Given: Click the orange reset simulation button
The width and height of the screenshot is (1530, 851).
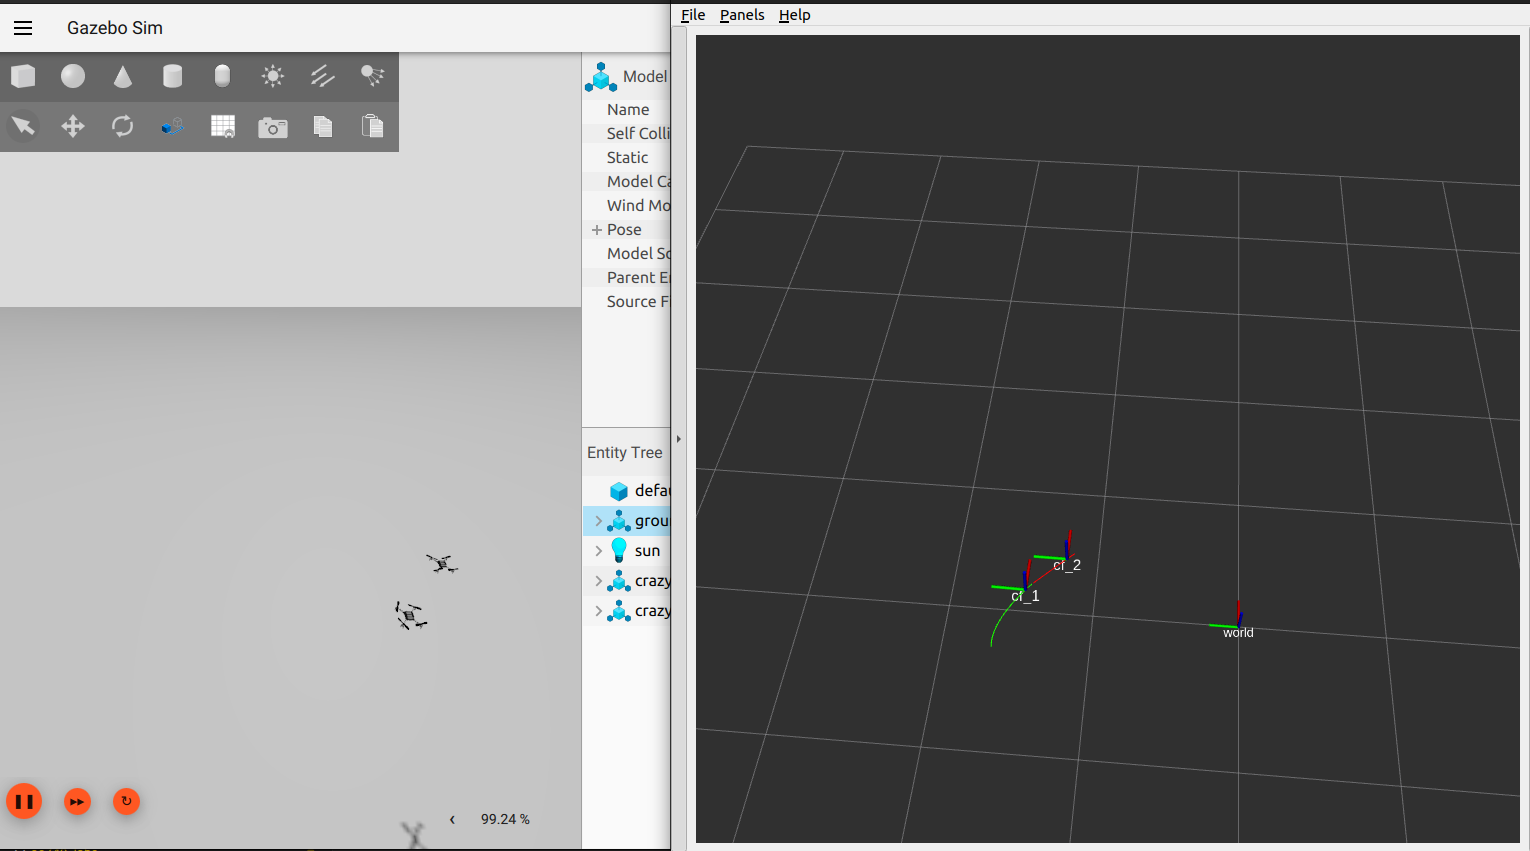Looking at the screenshot, I should click(126, 801).
